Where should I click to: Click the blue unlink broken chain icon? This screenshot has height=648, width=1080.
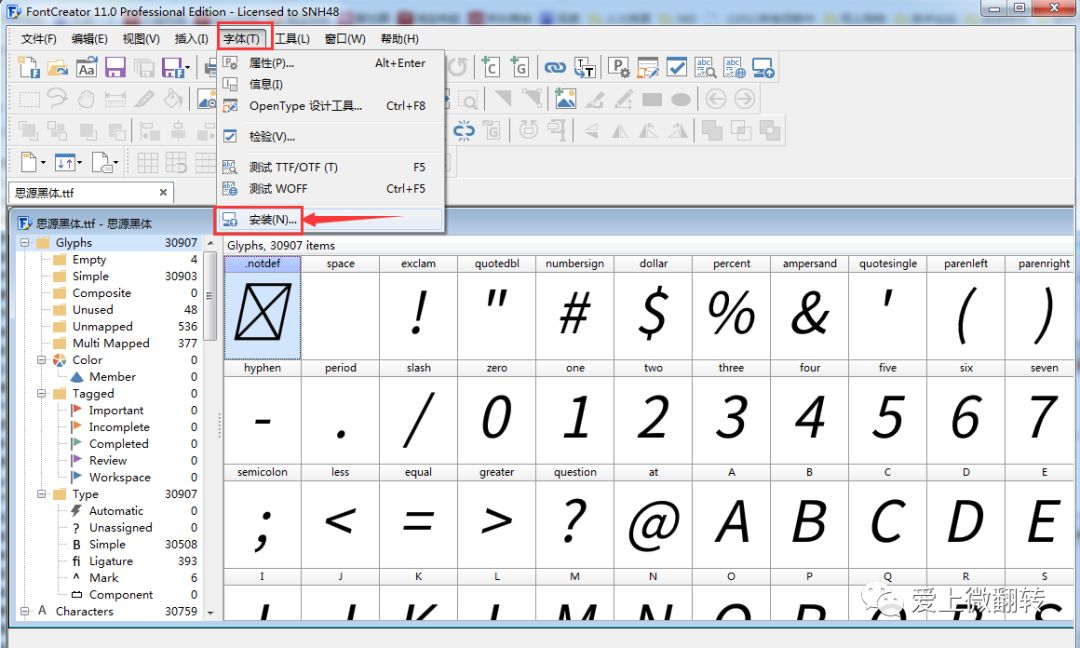tap(464, 130)
